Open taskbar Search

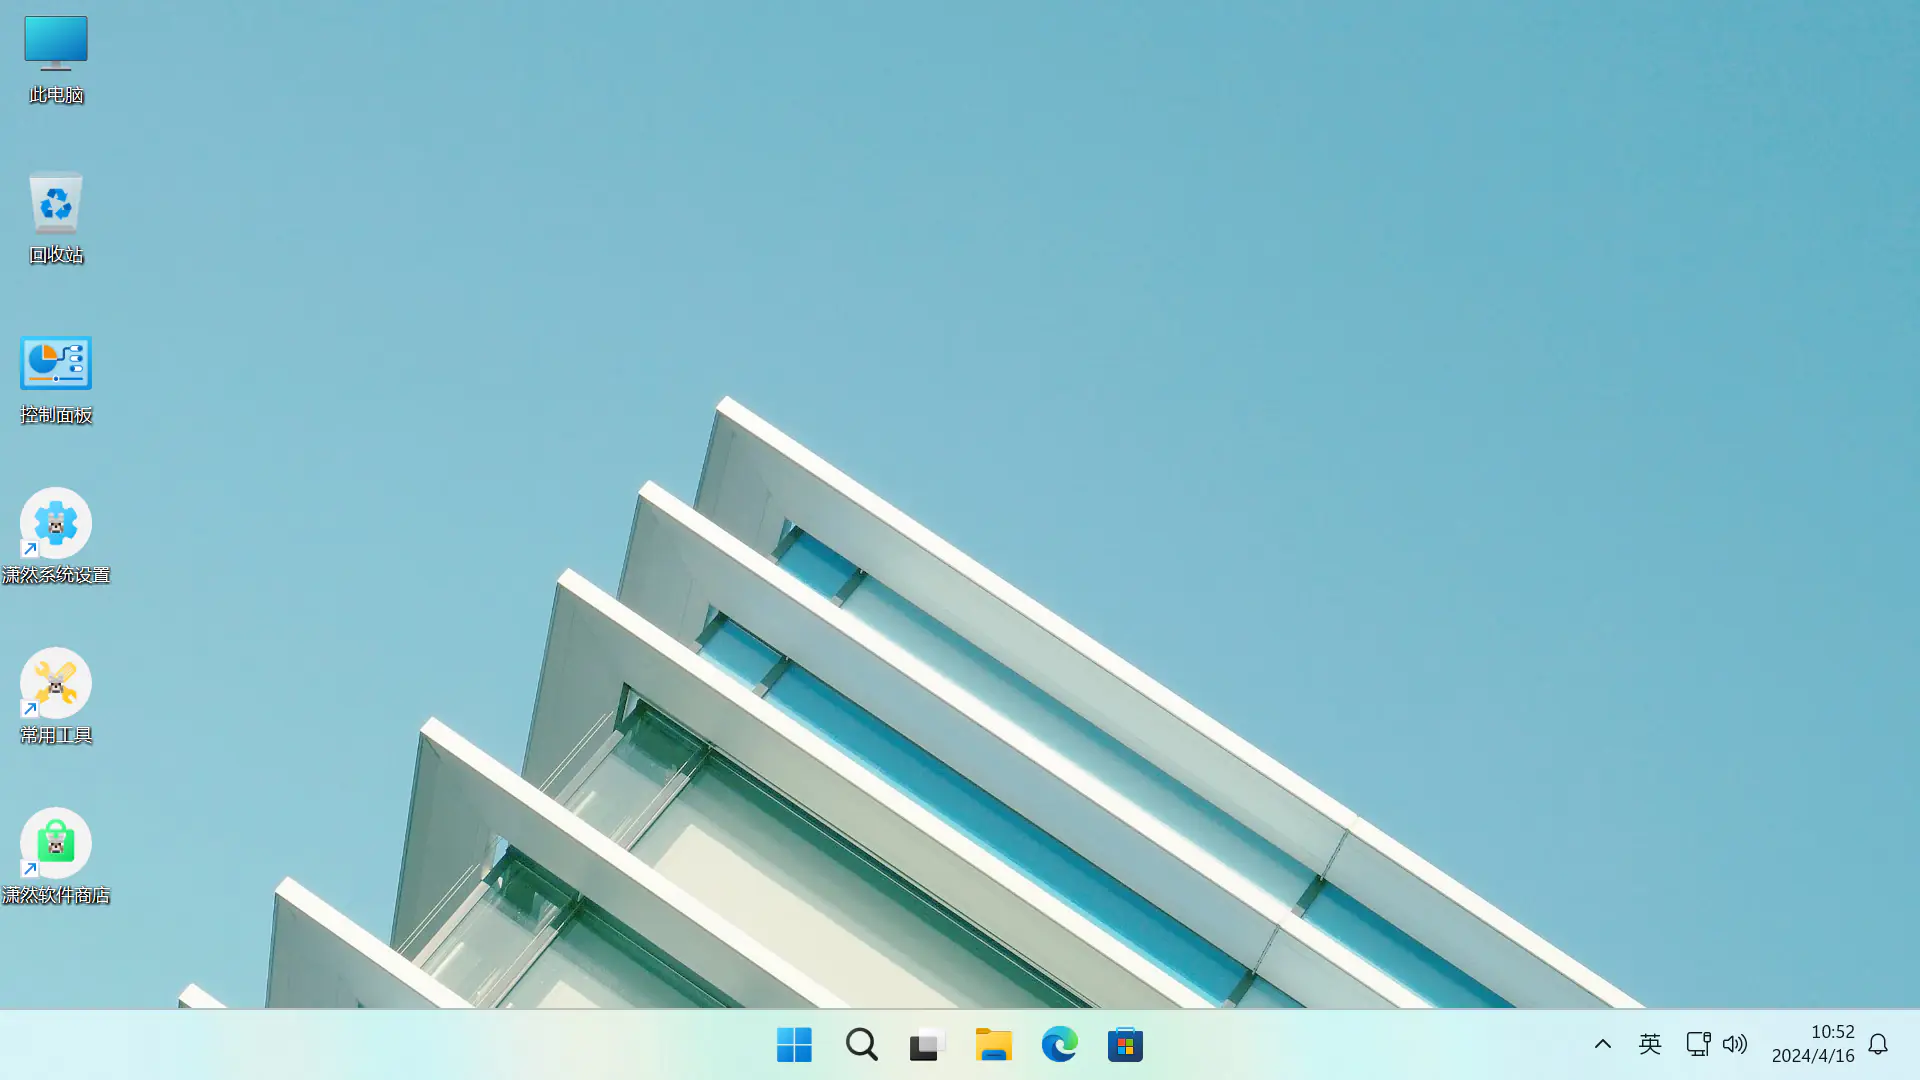tap(861, 1045)
